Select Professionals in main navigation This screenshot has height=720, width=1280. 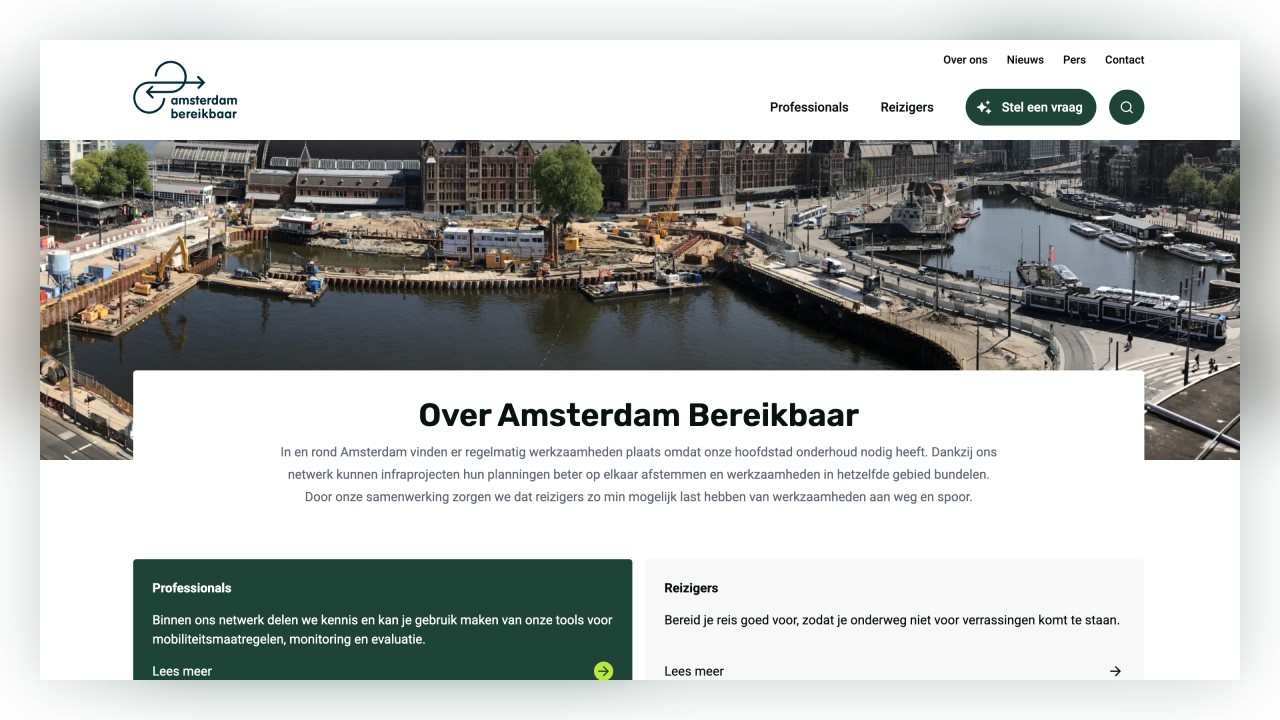809,107
